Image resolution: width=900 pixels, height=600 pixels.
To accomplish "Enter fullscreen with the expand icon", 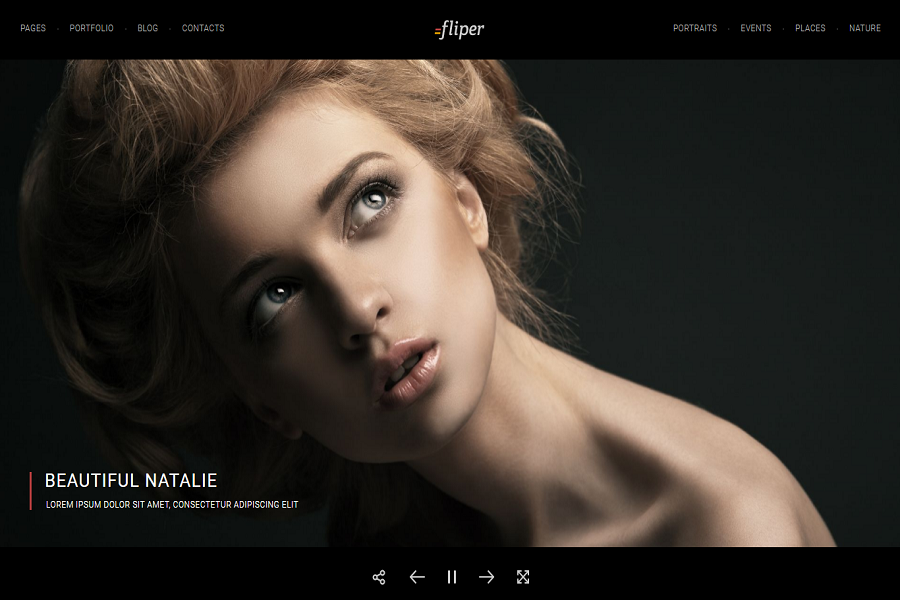I will (x=522, y=577).
